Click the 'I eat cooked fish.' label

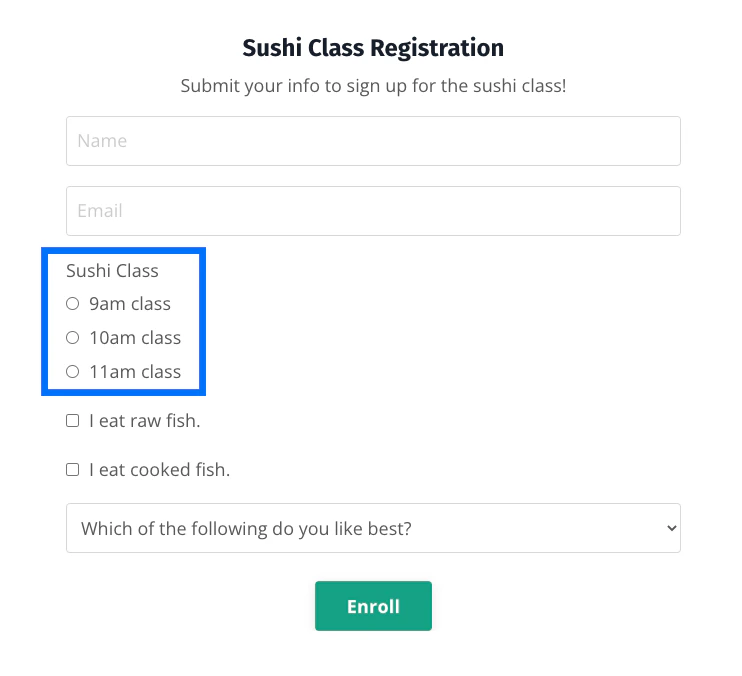(159, 469)
